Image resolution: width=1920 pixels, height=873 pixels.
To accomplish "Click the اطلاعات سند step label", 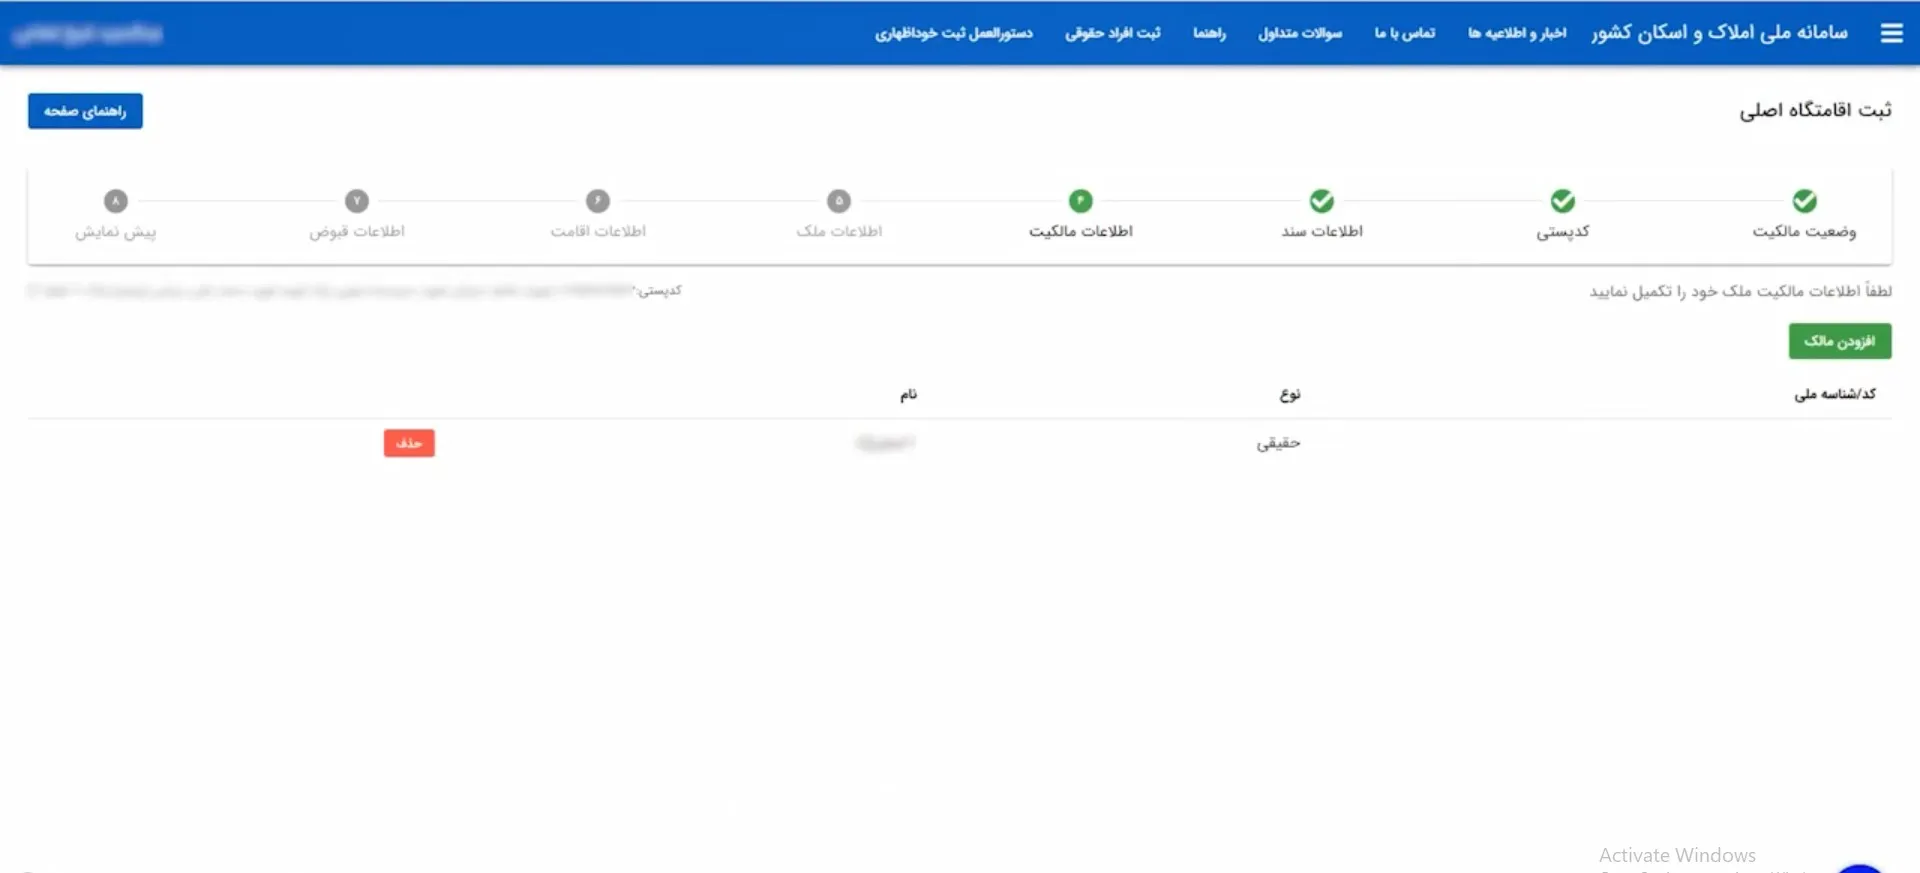I will pyautogui.click(x=1322, y=232).
